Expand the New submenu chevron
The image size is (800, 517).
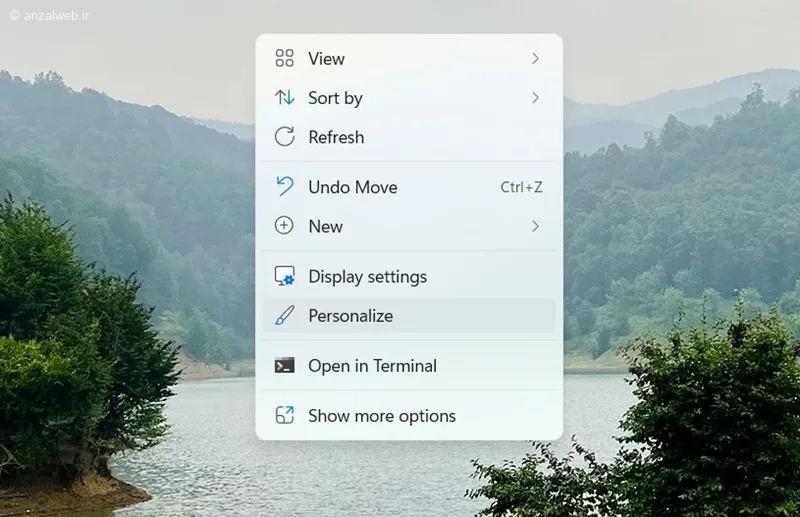coord(535,226)
